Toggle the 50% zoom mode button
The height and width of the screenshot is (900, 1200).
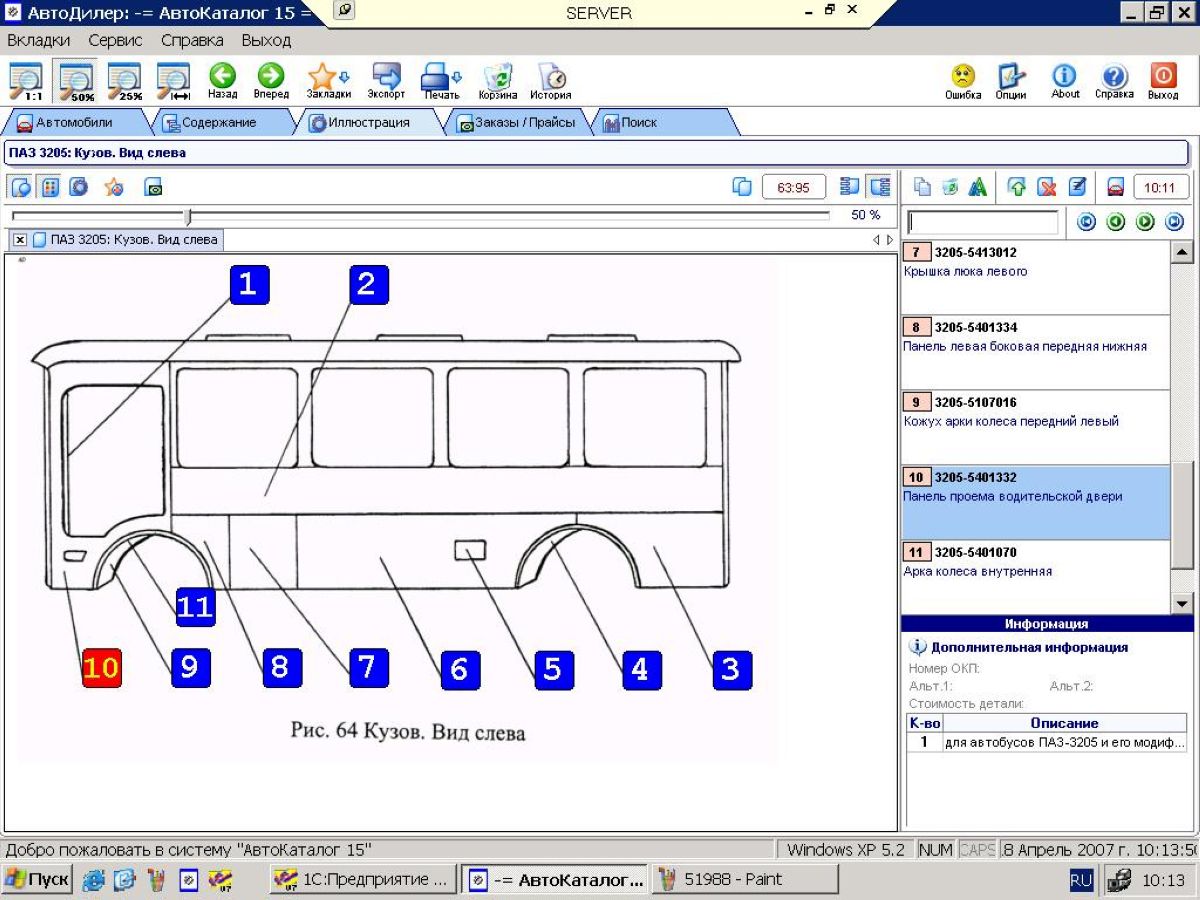click(76, 82)
